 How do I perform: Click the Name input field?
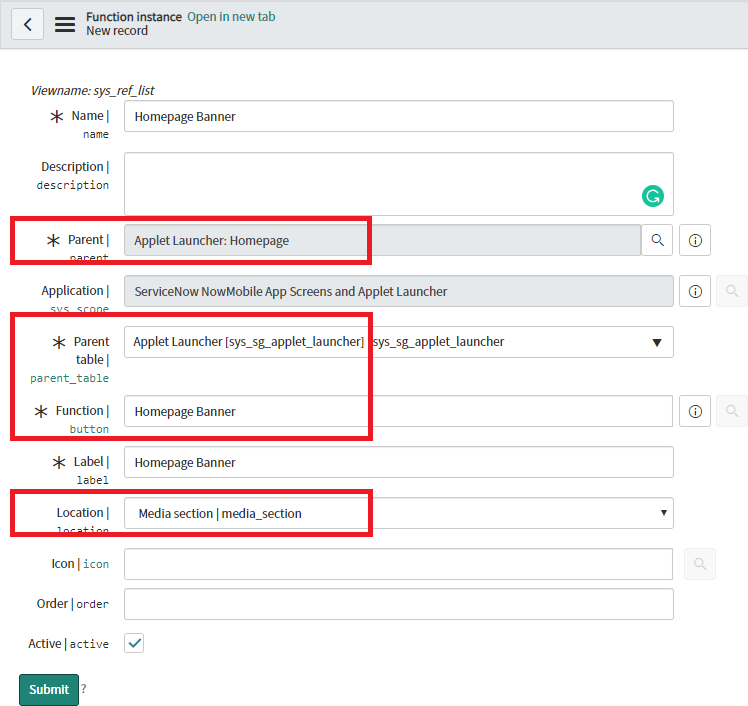coord(399,116)
